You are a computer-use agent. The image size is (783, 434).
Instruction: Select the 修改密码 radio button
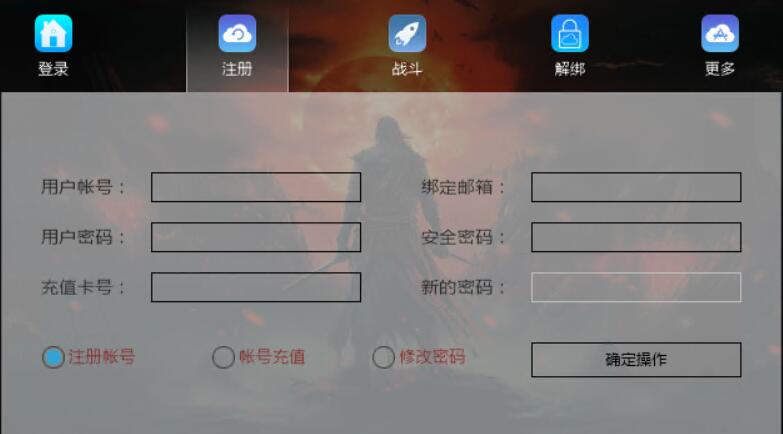click(x=384, y=357)
